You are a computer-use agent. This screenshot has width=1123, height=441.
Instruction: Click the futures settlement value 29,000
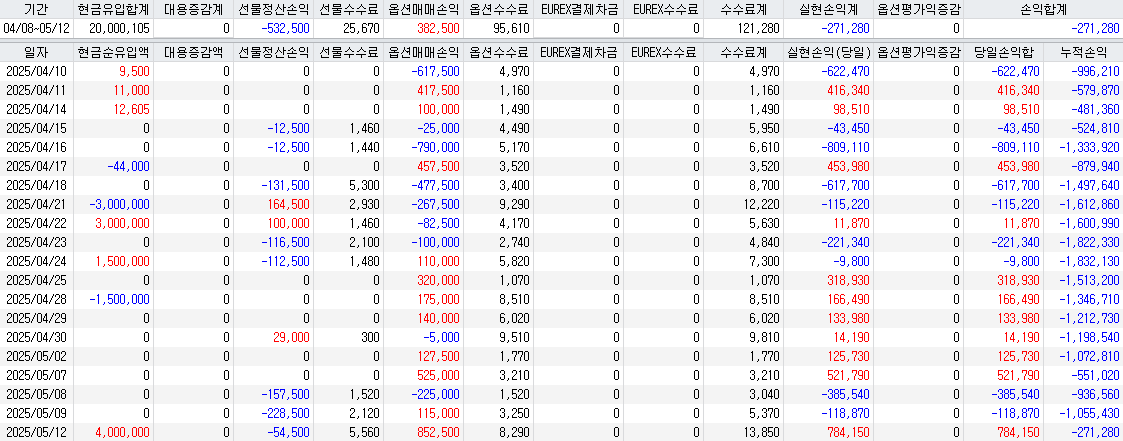pyautogui.click(x=291, y=336)
